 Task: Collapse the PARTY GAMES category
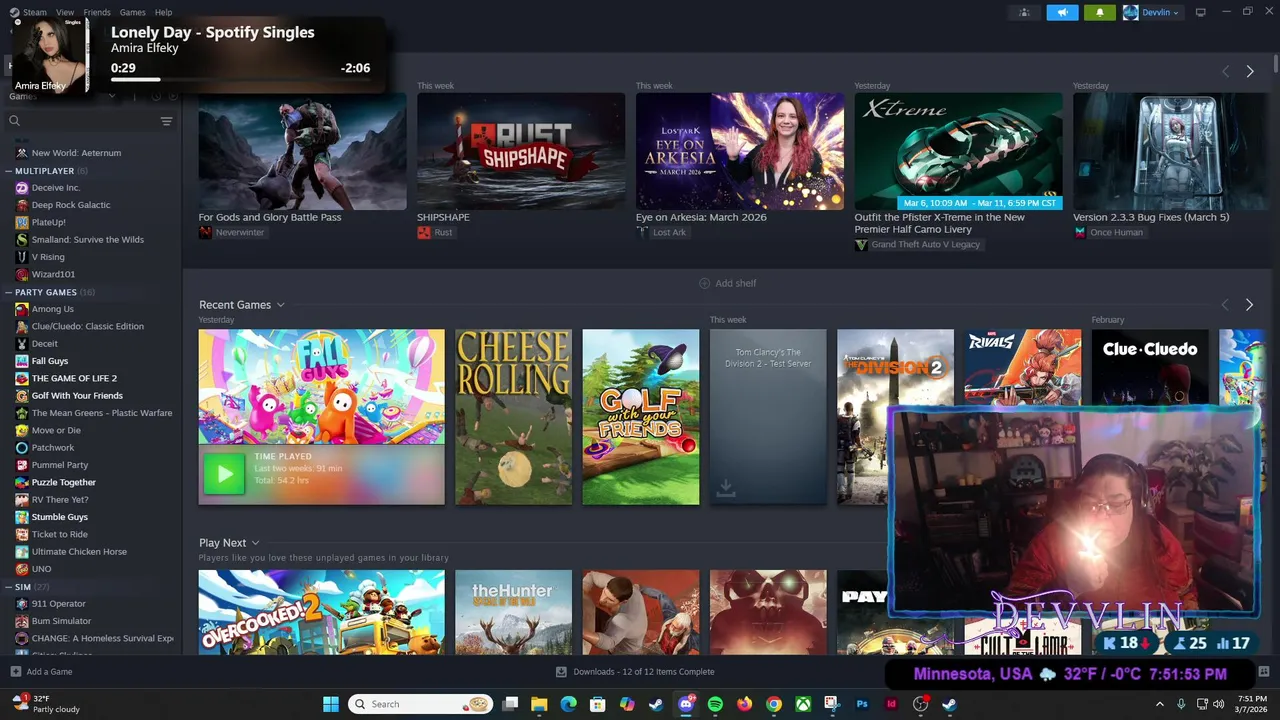point(8,292)
